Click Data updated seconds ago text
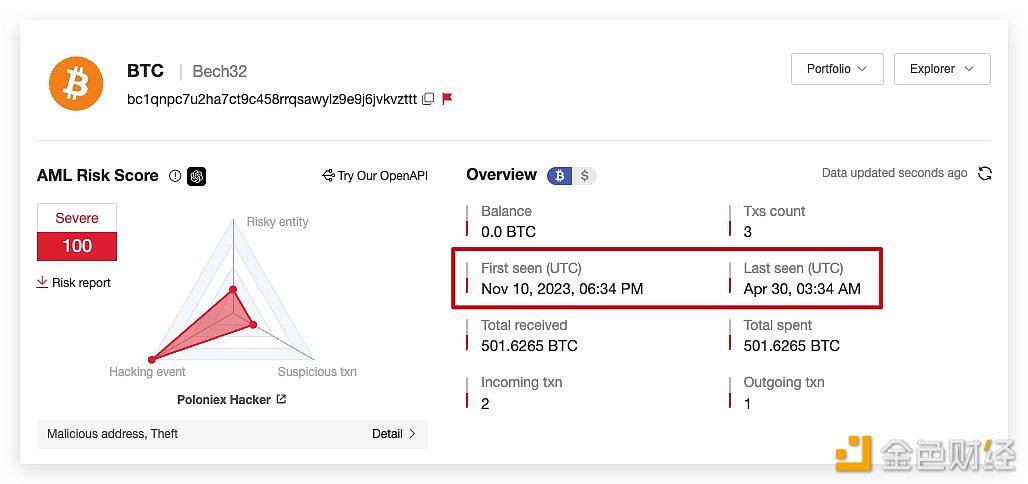Viewport: 1028px width, 484px height. coord(894,173)
